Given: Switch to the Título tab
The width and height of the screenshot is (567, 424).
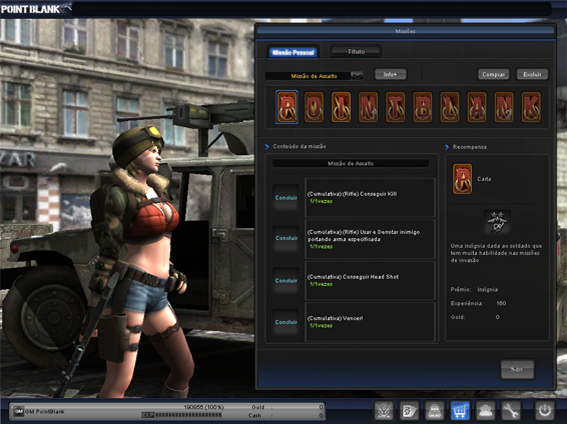Looking at the screenshot, I should point(356,51).
